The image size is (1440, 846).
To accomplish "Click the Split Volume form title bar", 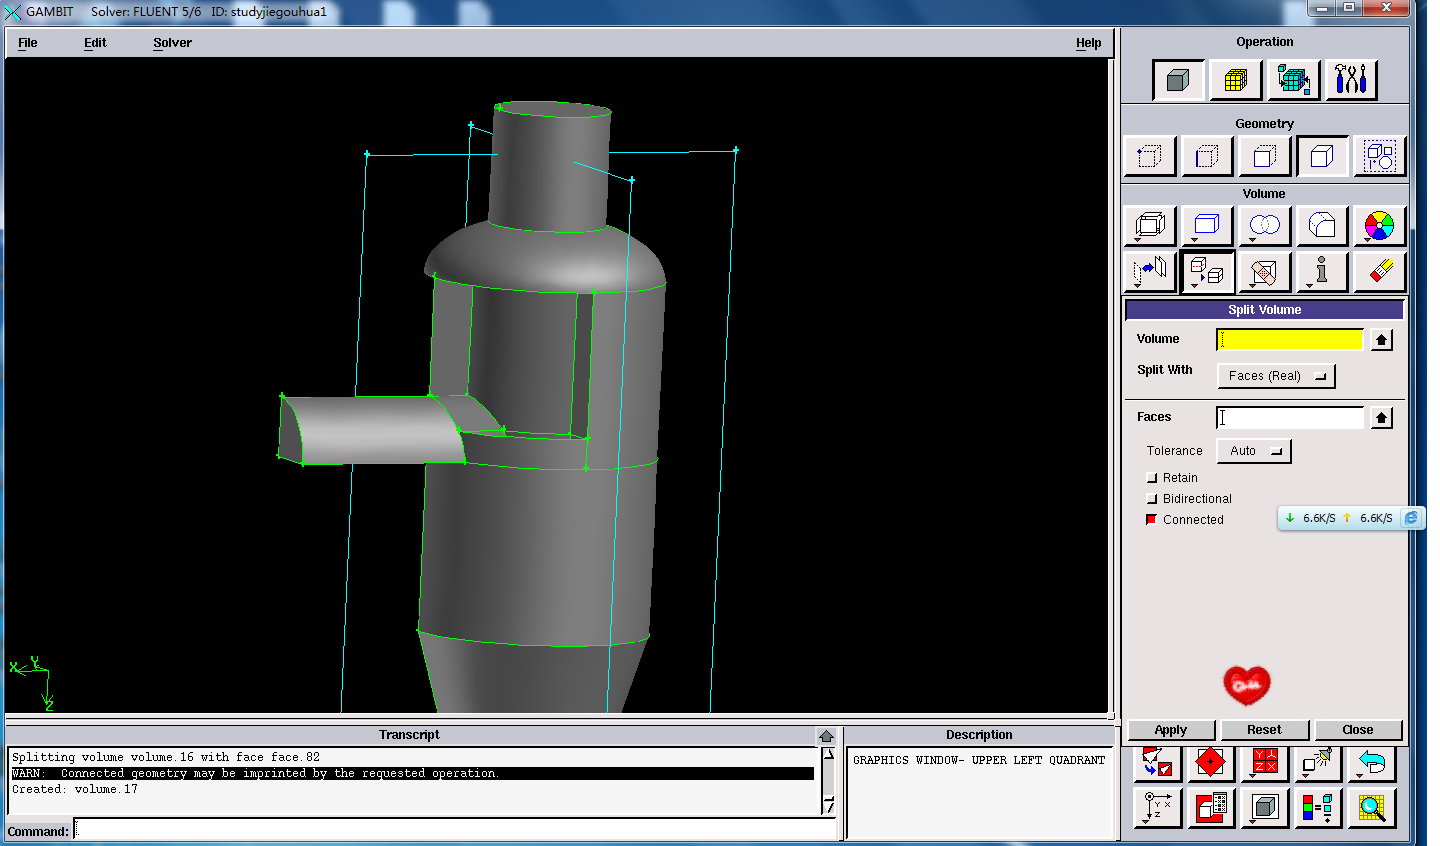I will [x=1264, y=310].
